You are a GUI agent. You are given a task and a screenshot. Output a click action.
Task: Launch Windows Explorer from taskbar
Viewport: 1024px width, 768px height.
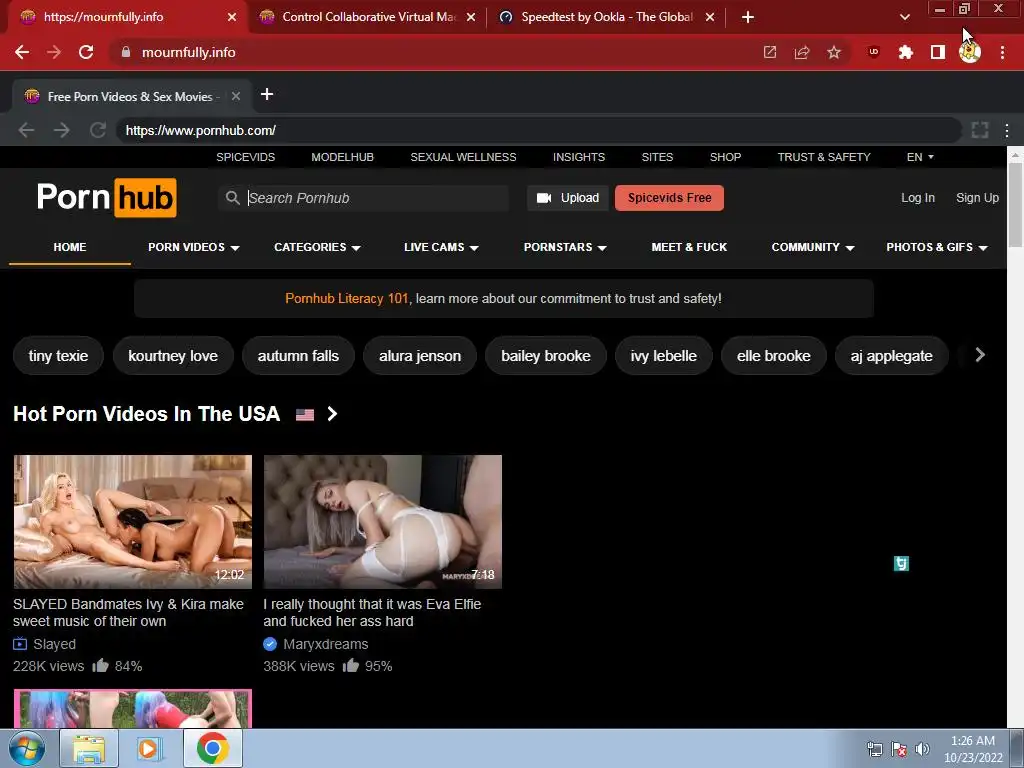click(x=89, y=748)
